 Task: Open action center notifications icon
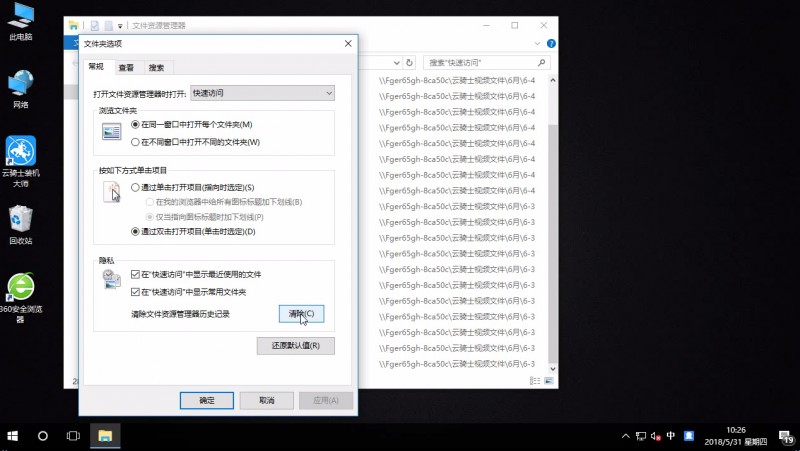tap(787, 437)
